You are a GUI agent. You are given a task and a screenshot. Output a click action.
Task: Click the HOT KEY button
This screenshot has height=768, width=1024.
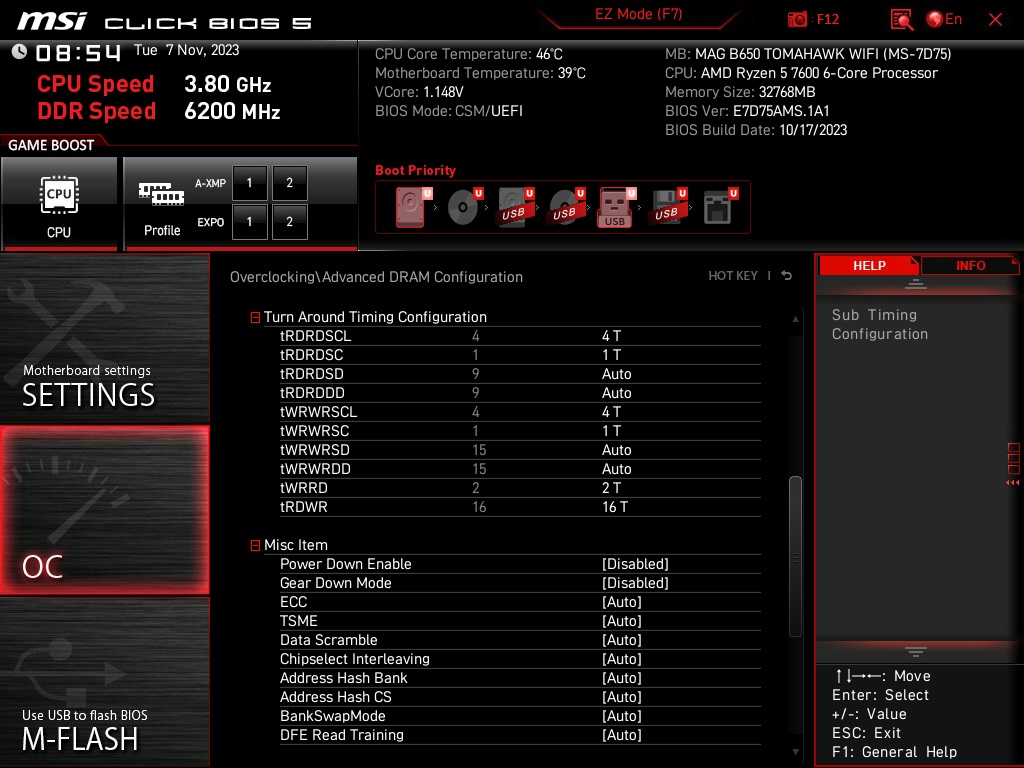pos(733,276)
